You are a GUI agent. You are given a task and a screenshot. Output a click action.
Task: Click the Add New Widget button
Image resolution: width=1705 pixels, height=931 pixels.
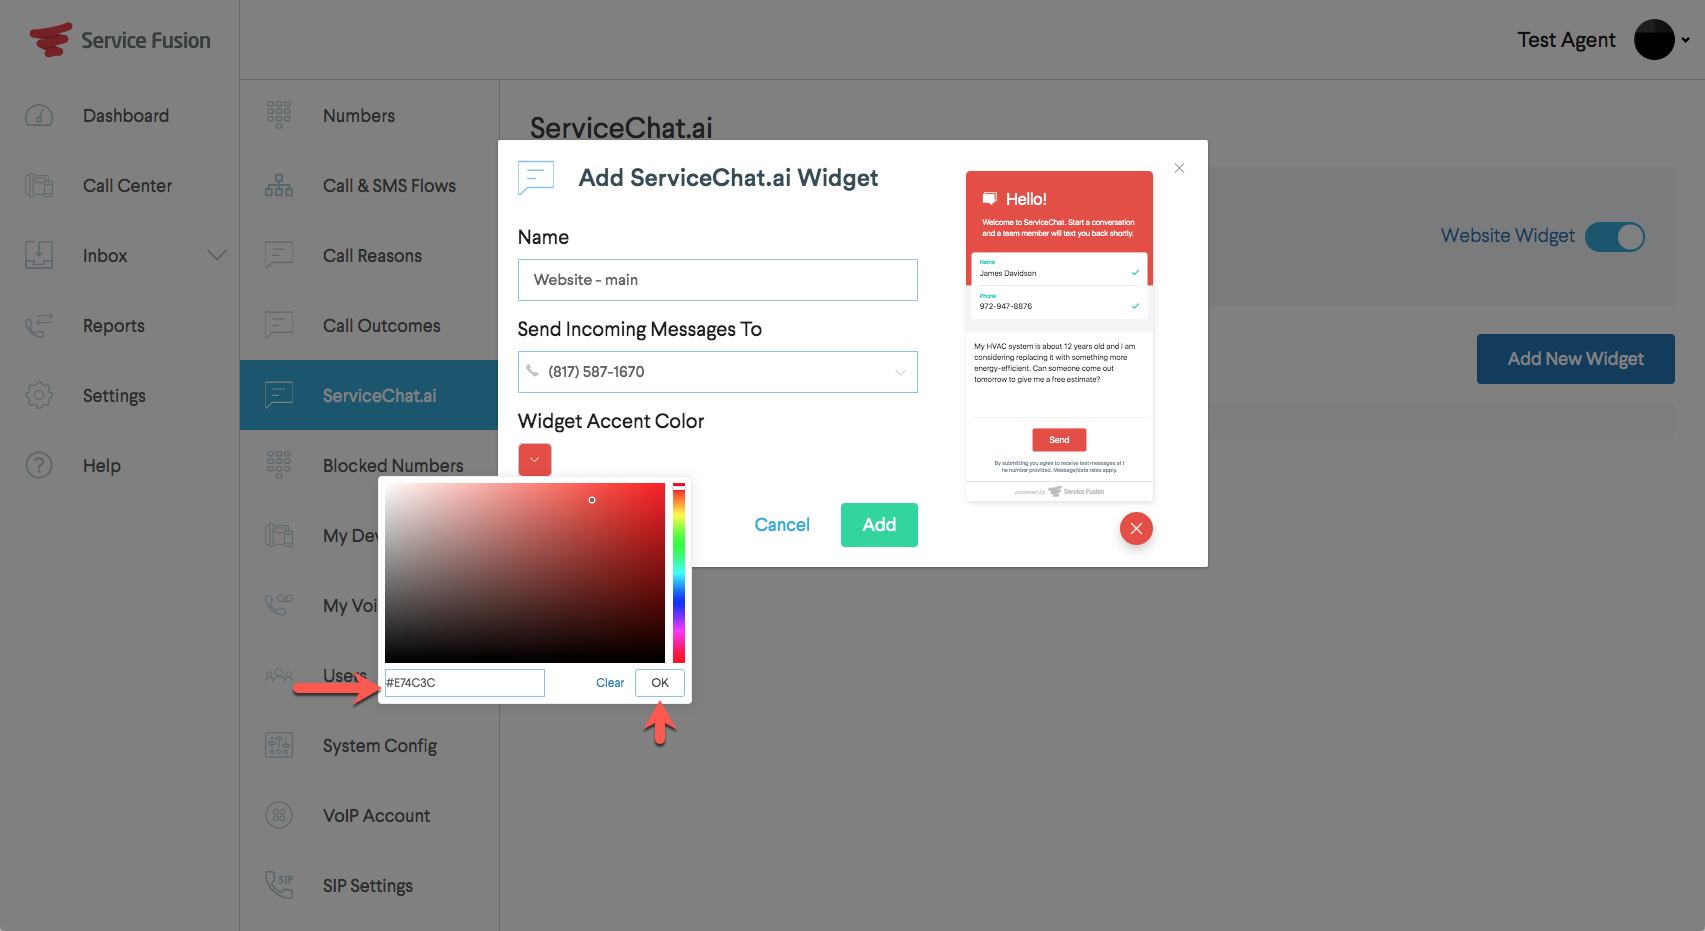tap(1576, 359)
